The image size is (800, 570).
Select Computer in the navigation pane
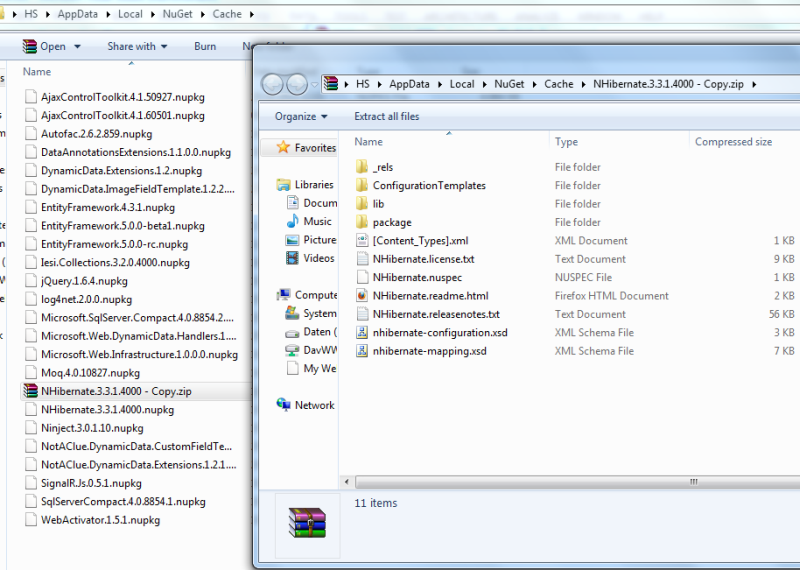306,295
